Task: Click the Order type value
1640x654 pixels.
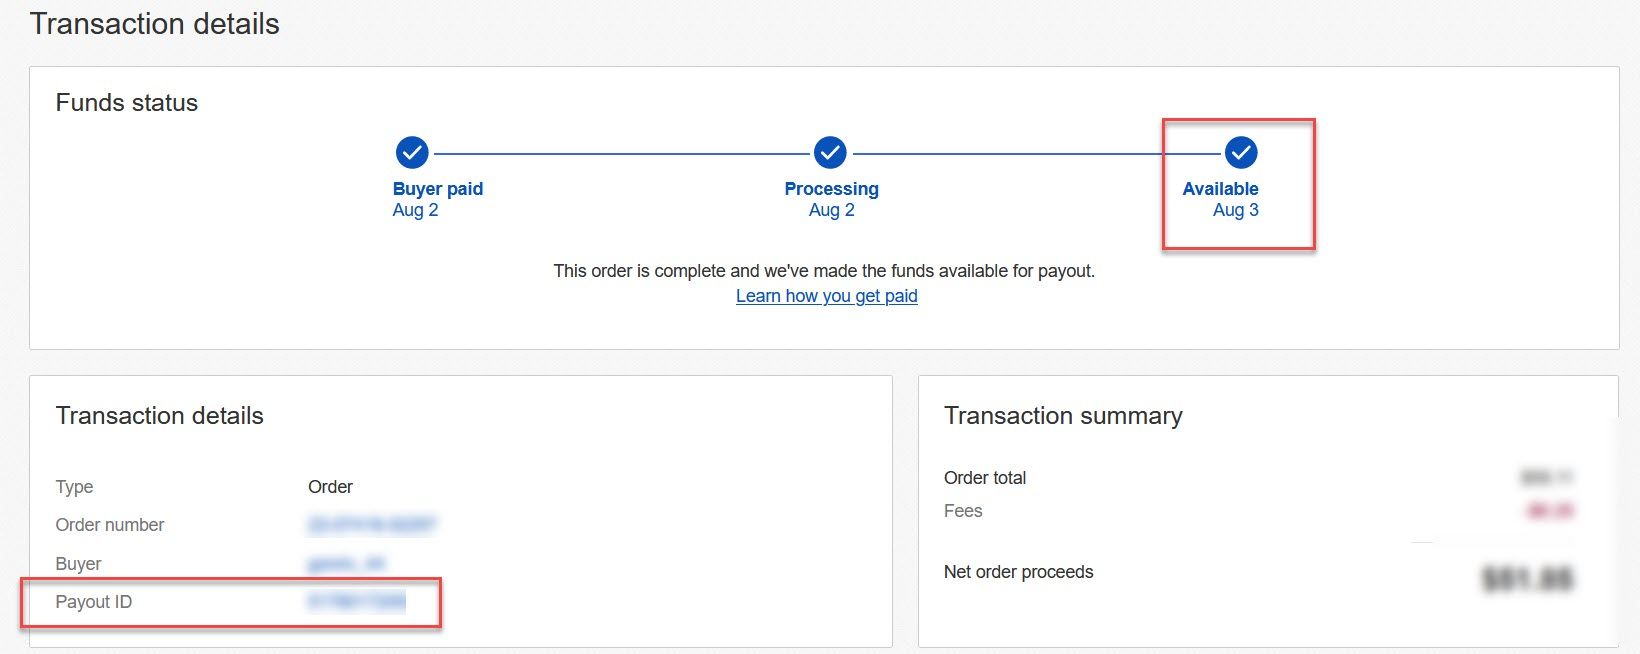Action: coord(330,487)
